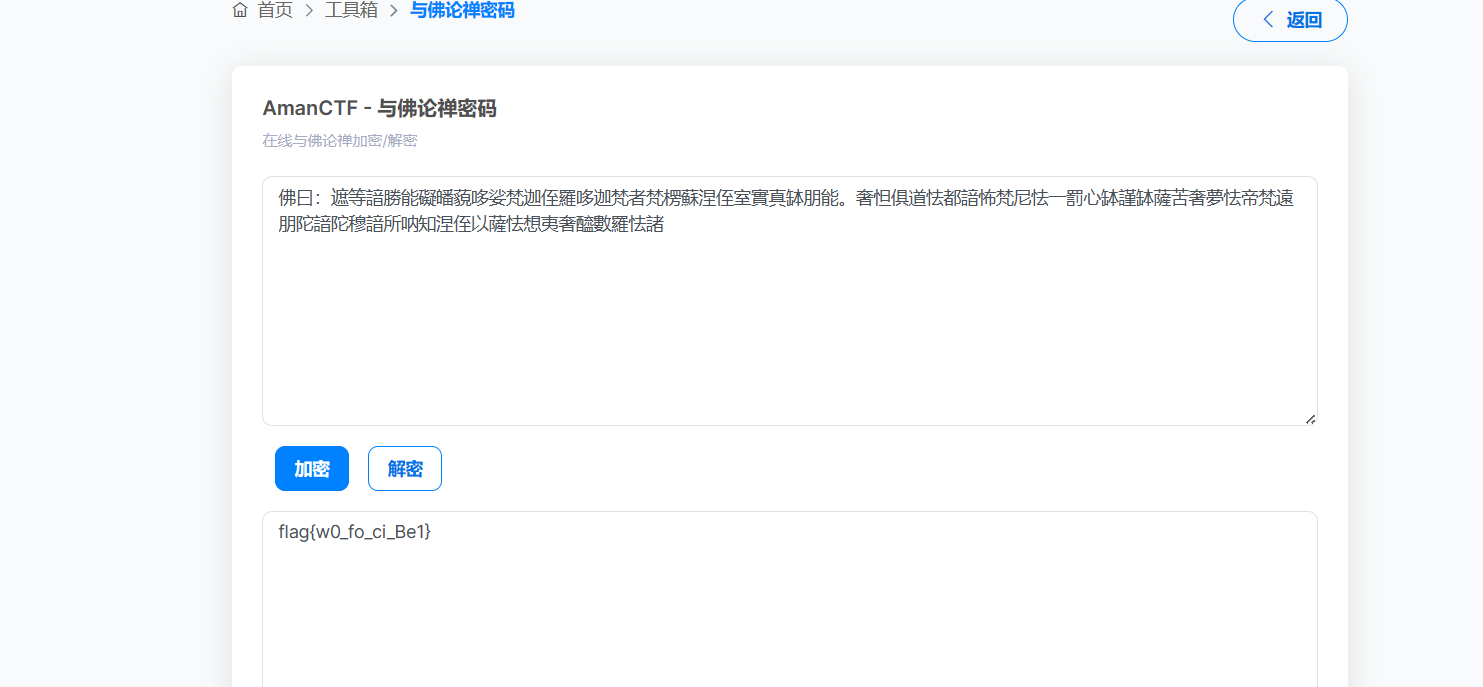Click the 解密 decrypt button

[x=405, y=469]
